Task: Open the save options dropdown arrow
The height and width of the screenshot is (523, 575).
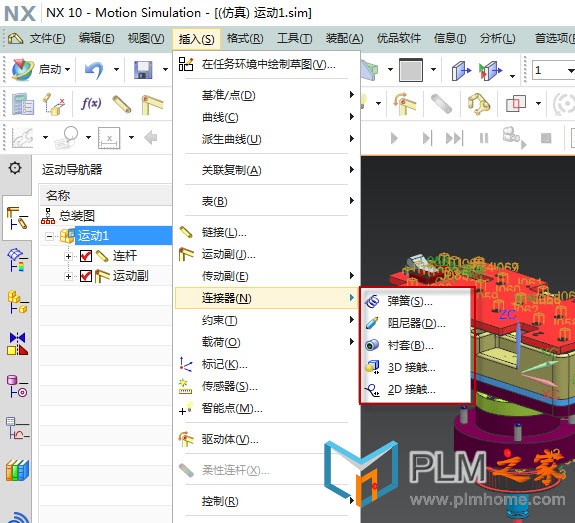Action: (x=165, y=69)
